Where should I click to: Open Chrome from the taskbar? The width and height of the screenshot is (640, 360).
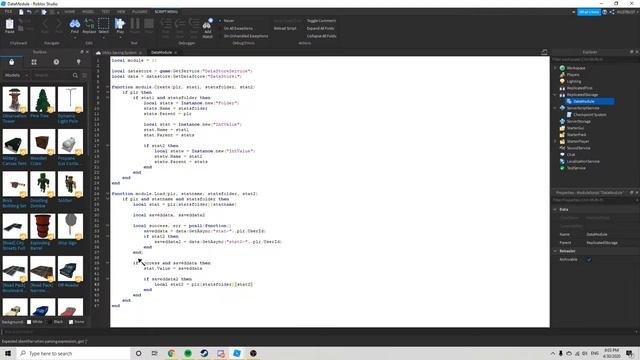(x=171, y=353)
